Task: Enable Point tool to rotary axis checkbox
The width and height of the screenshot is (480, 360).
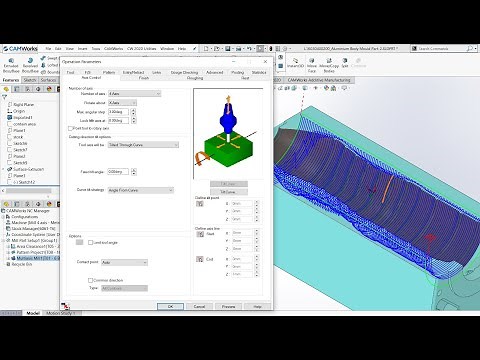Action: [70, 128]
